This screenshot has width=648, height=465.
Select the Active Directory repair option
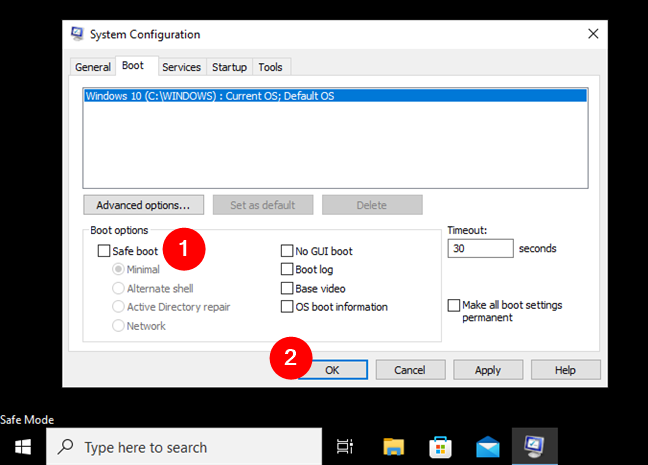(x=118, y=307)
